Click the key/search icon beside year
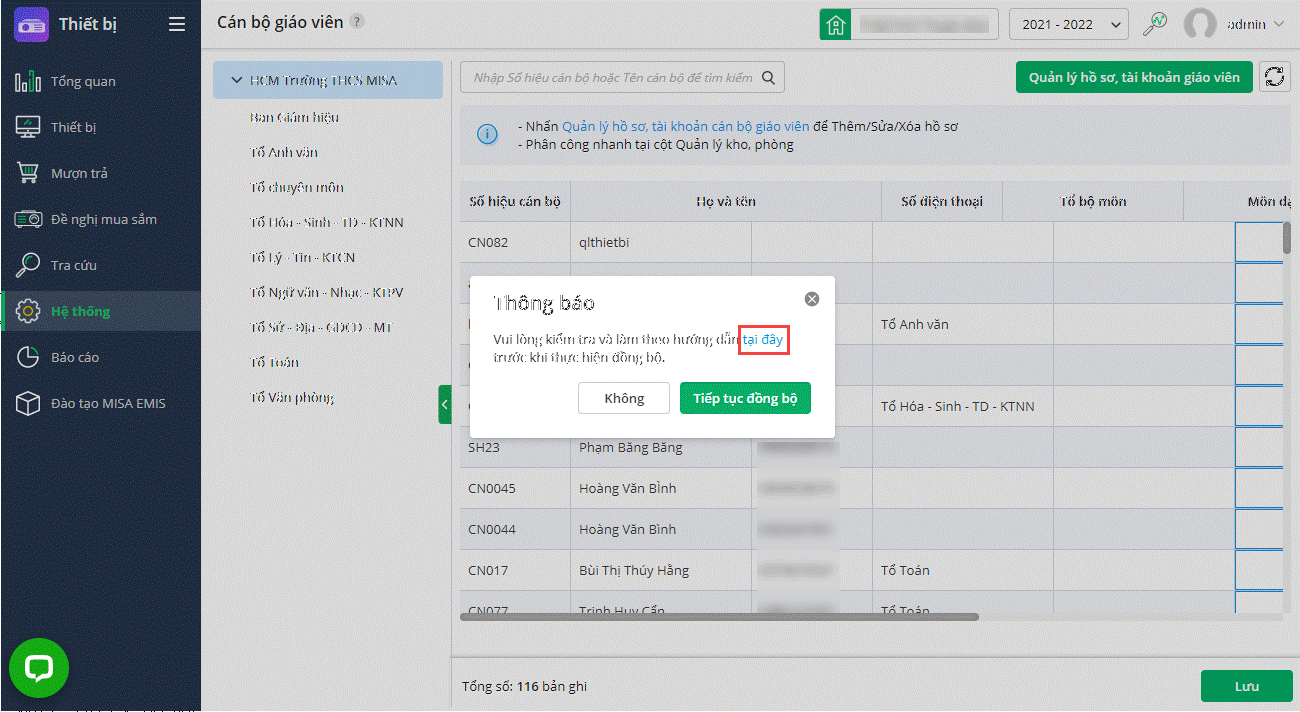Image resolution: width=1300 pixels, height=712 pixels. coord(1155,24)
